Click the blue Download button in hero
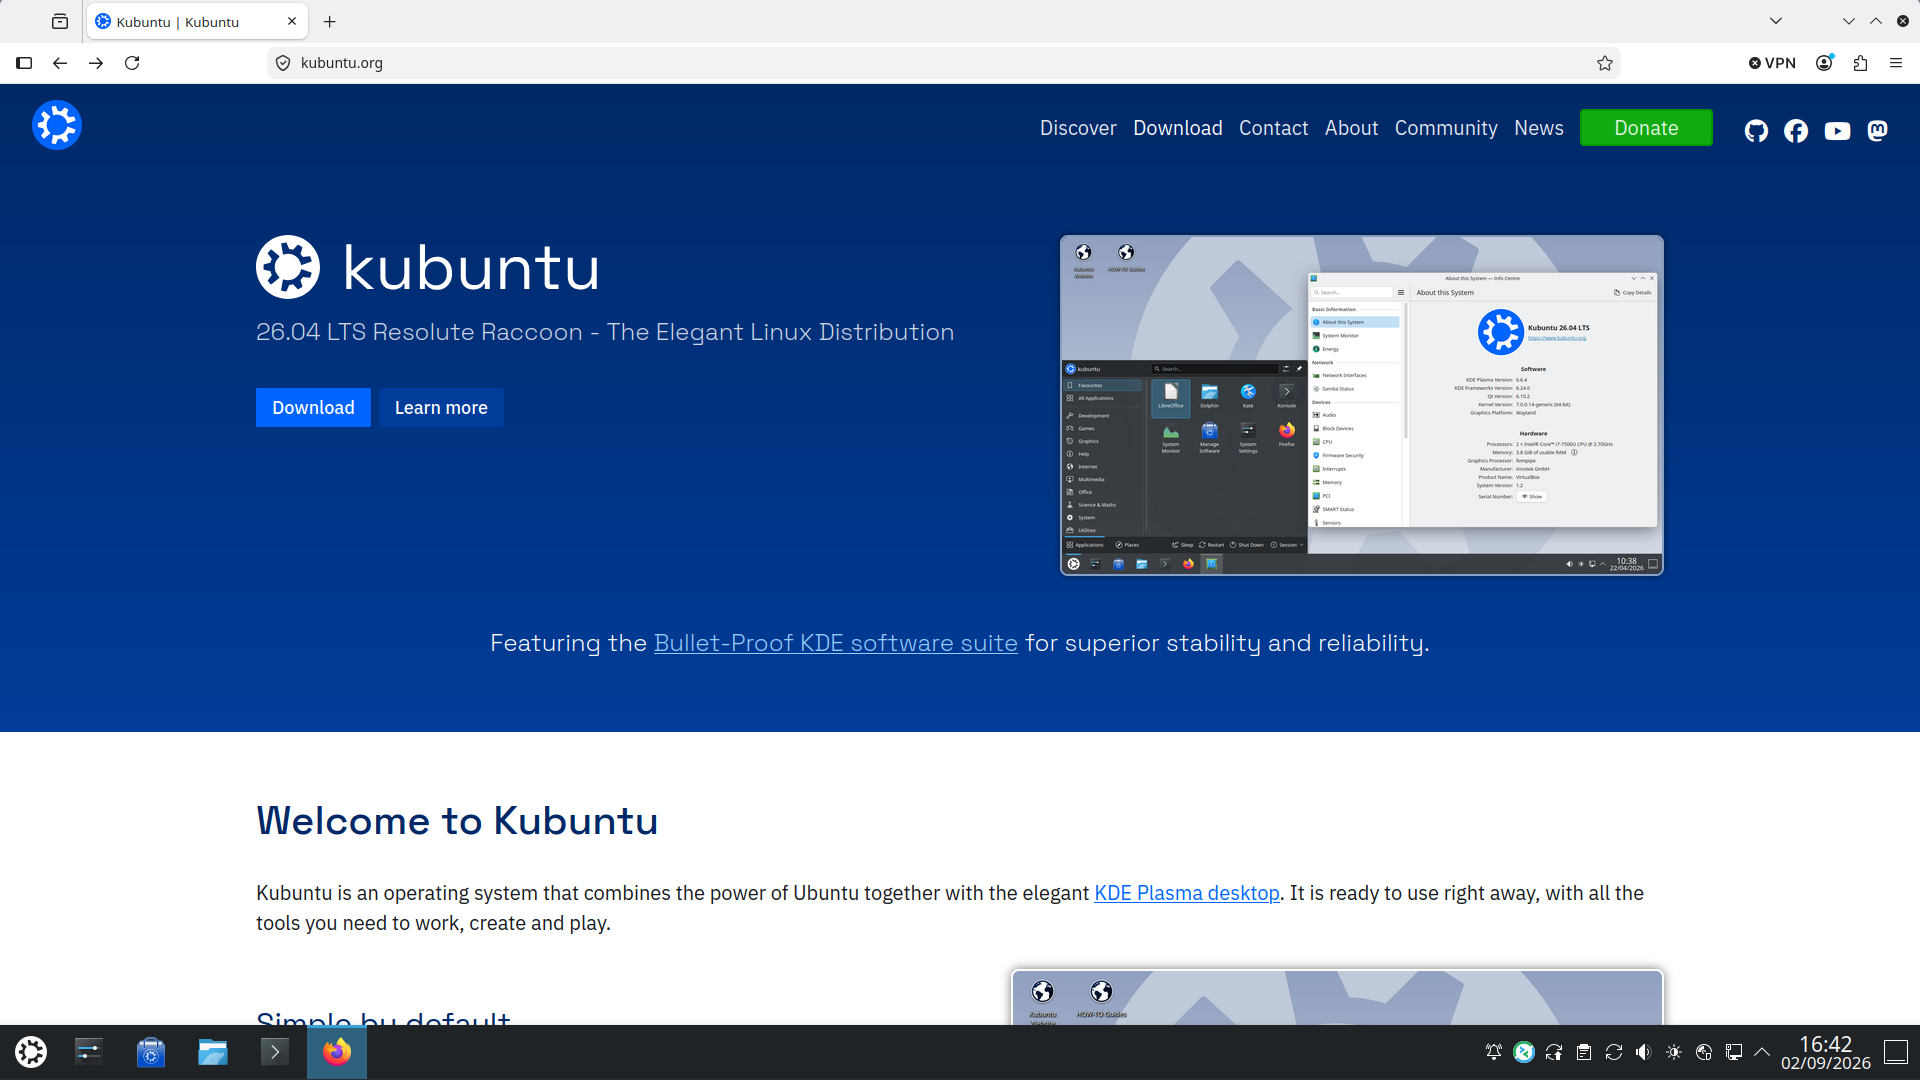This screenshot has height=1080, width=1920. click(313, 408)
